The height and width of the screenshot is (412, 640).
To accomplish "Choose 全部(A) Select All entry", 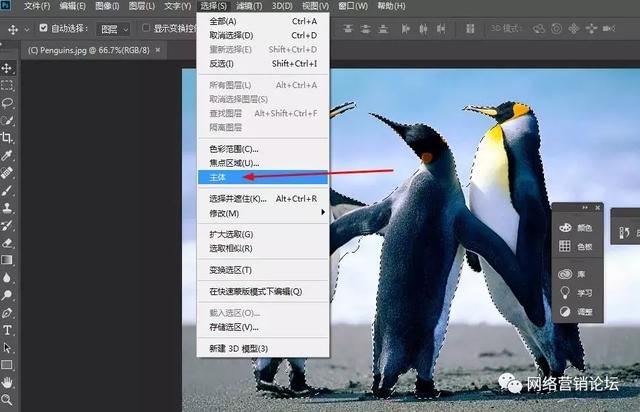I will coord(263,21).
